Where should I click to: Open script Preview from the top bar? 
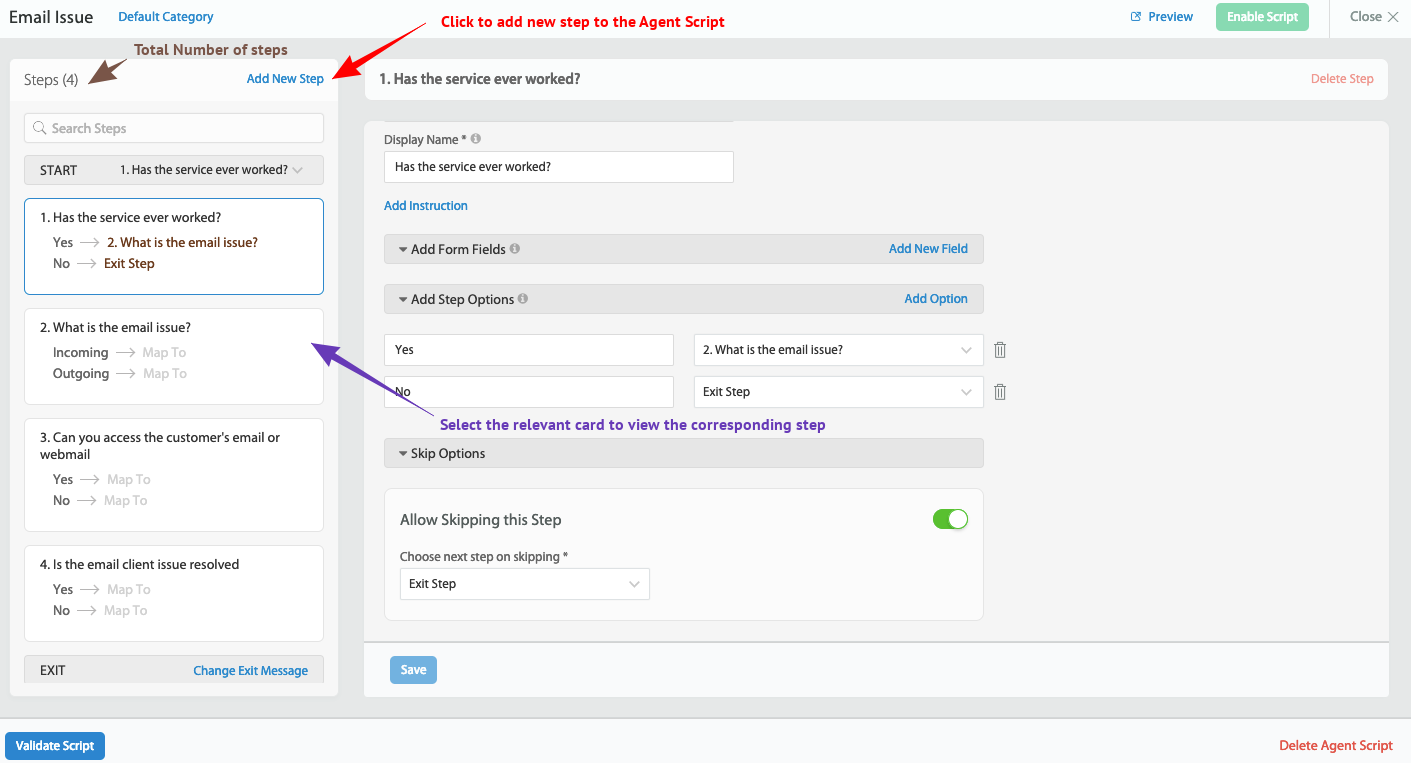pos(1162,16)
